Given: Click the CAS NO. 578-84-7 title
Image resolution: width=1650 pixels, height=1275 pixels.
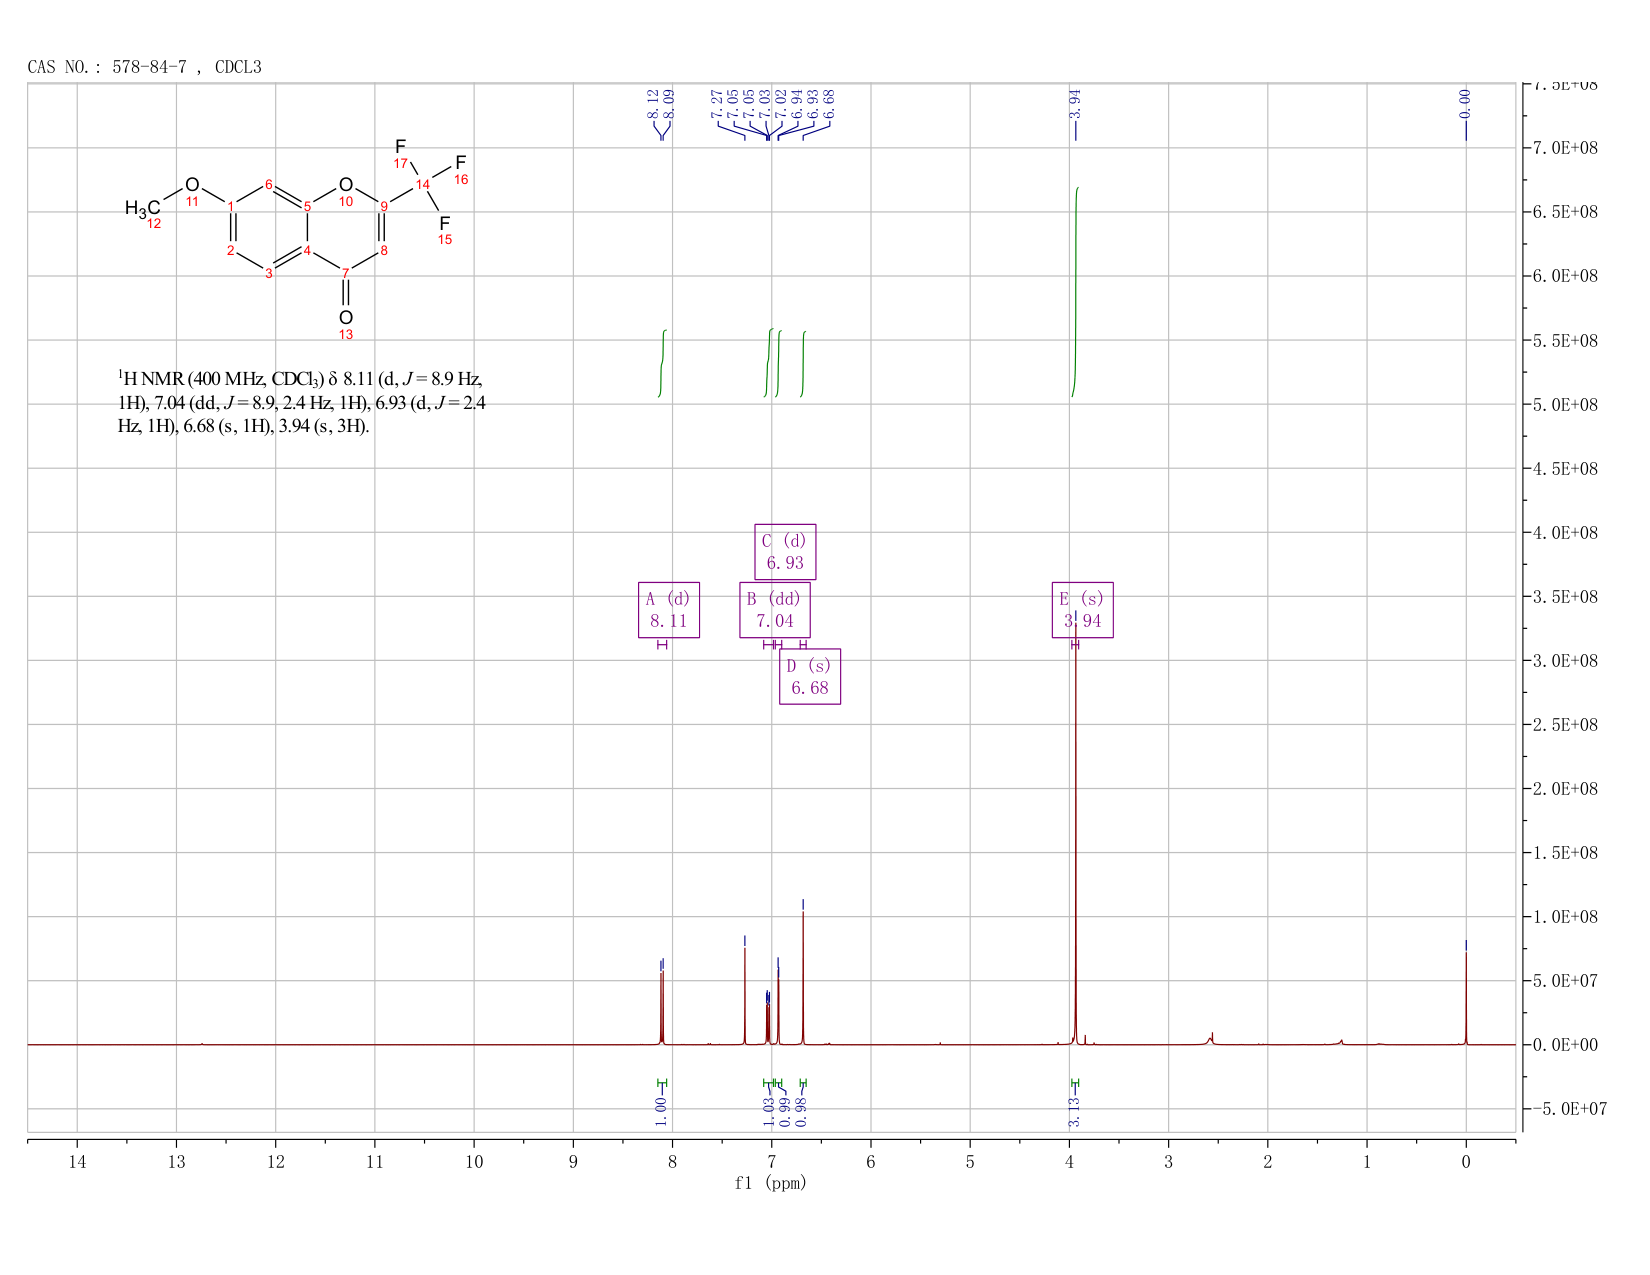Looking at the screenshot, I should (x=145, y=67).
